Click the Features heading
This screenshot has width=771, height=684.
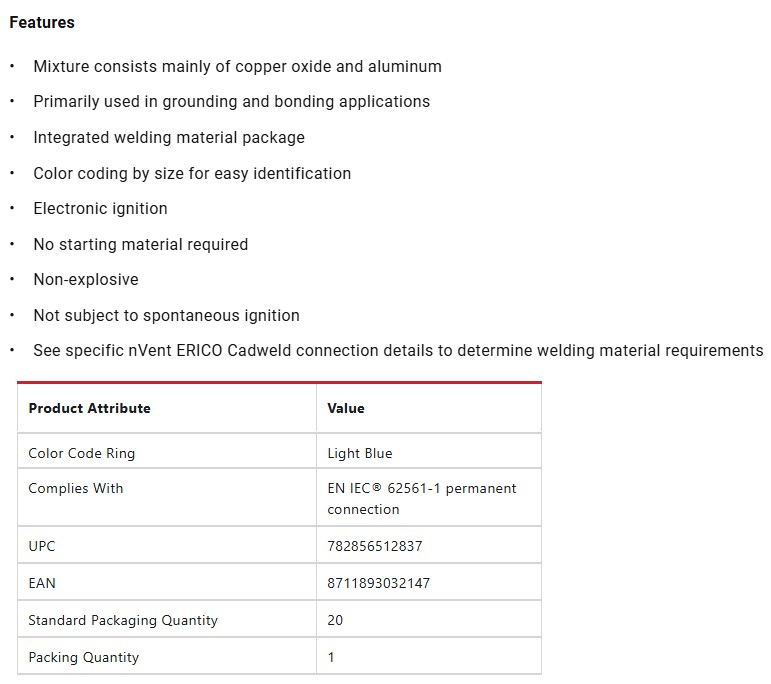42,22
